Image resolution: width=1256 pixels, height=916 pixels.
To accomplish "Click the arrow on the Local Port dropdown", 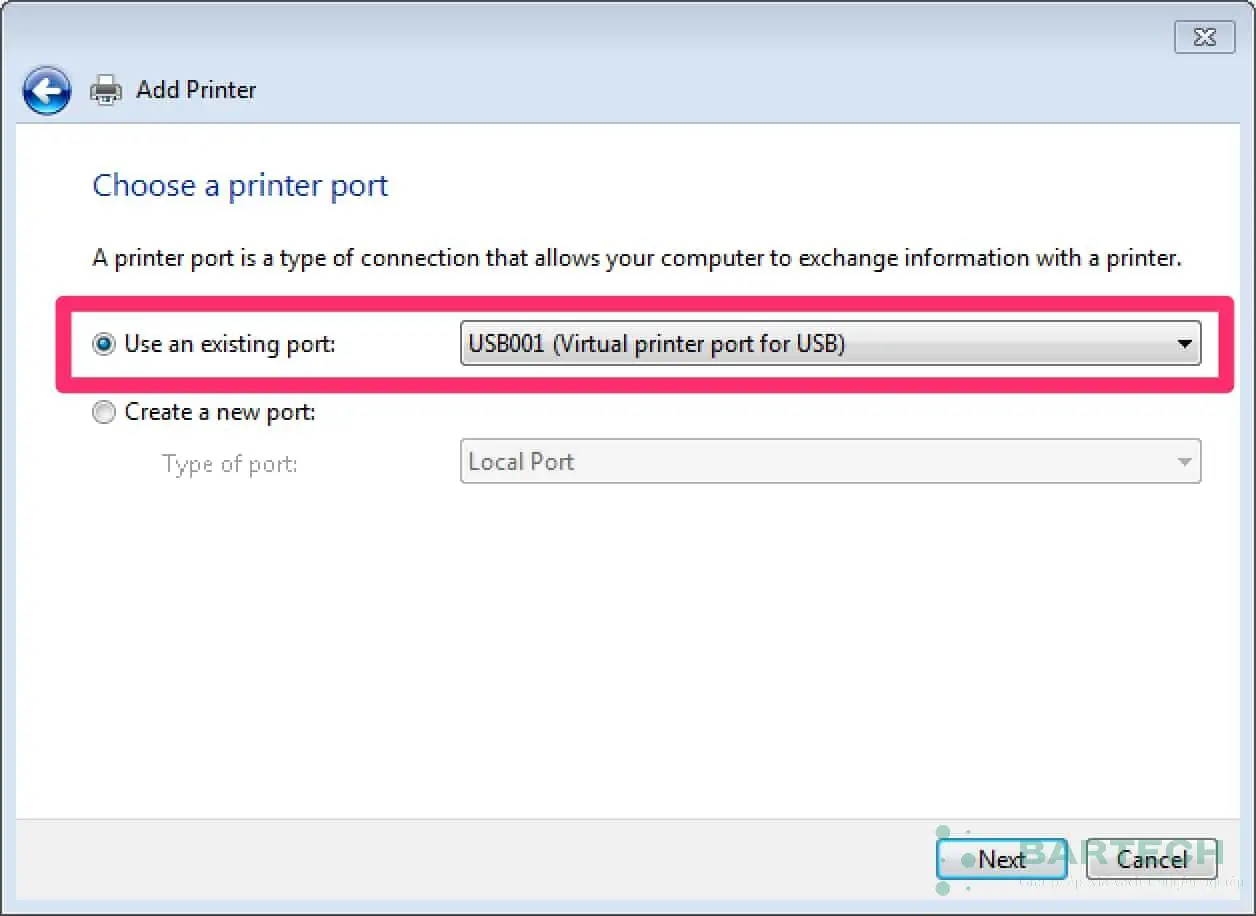I will pos(1184,462).
